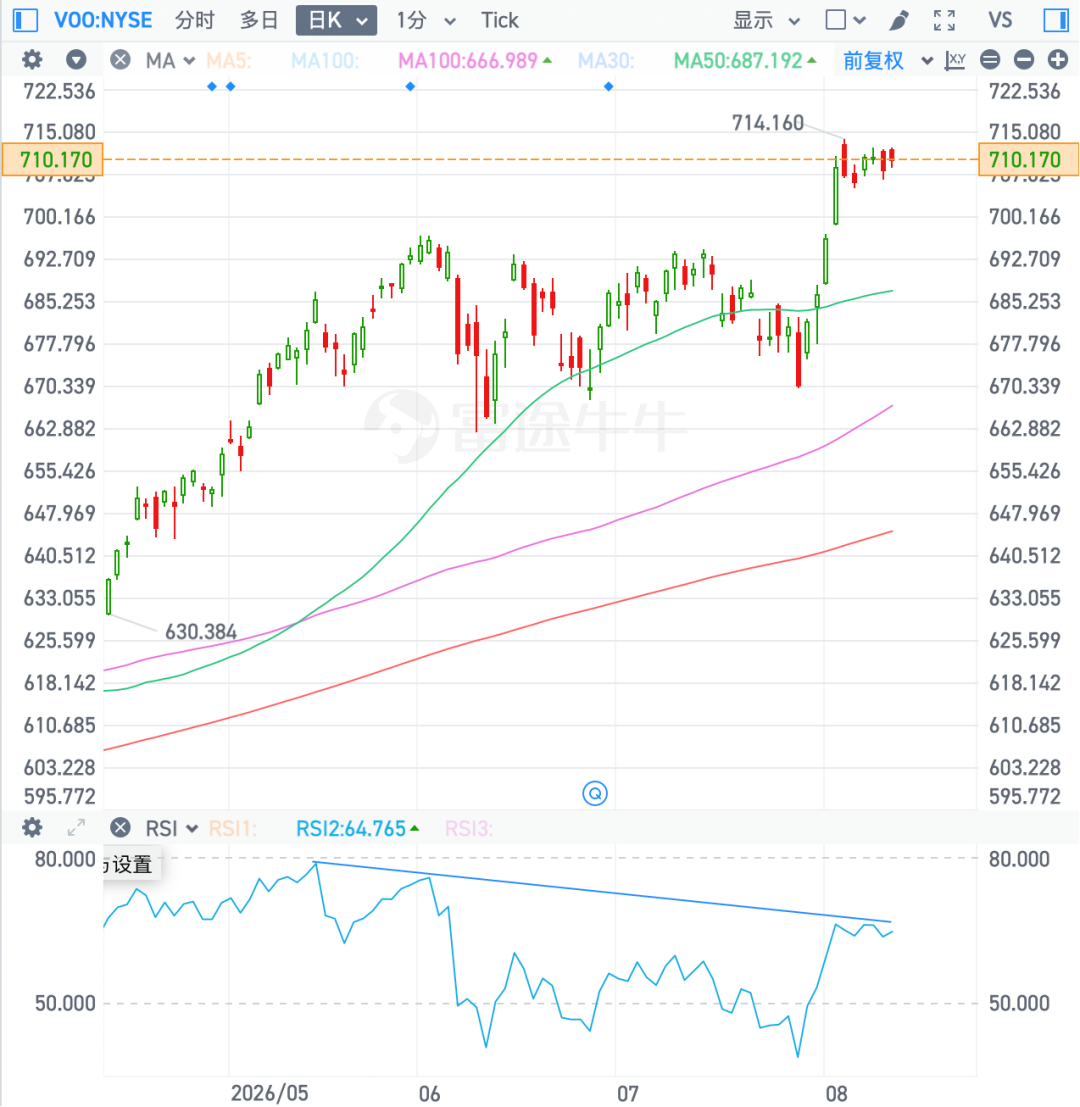
Task: Toggle the faded MA30 line visibility
Action: point(606,61)
